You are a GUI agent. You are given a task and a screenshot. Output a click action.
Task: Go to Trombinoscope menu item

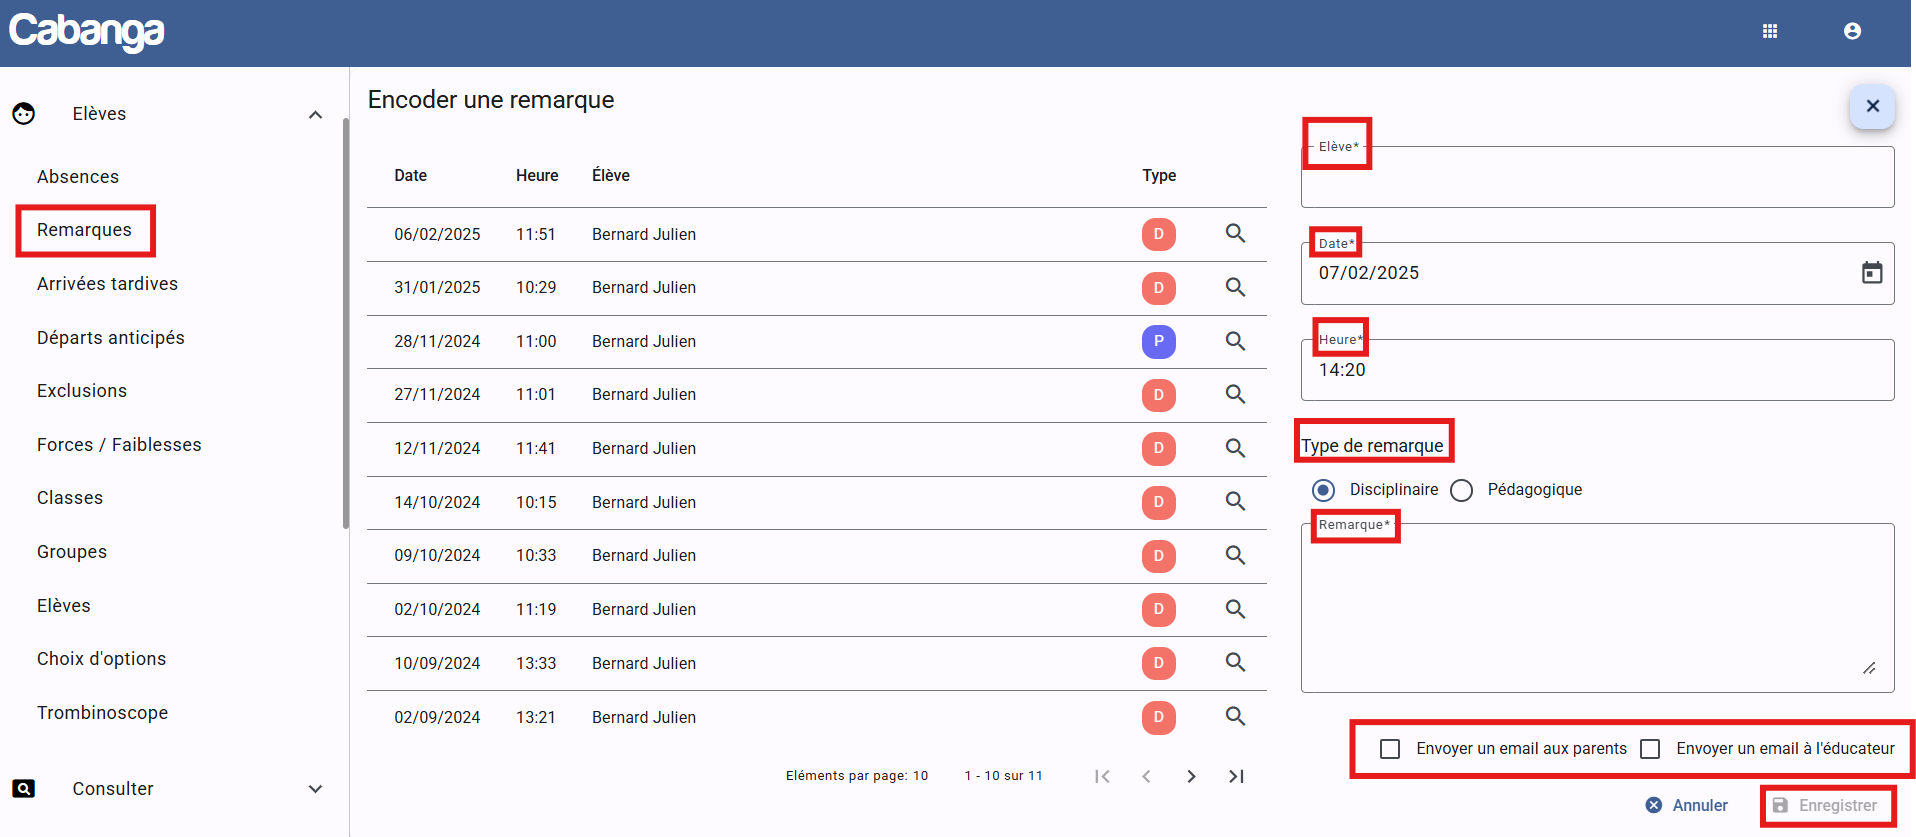point(102,713)
